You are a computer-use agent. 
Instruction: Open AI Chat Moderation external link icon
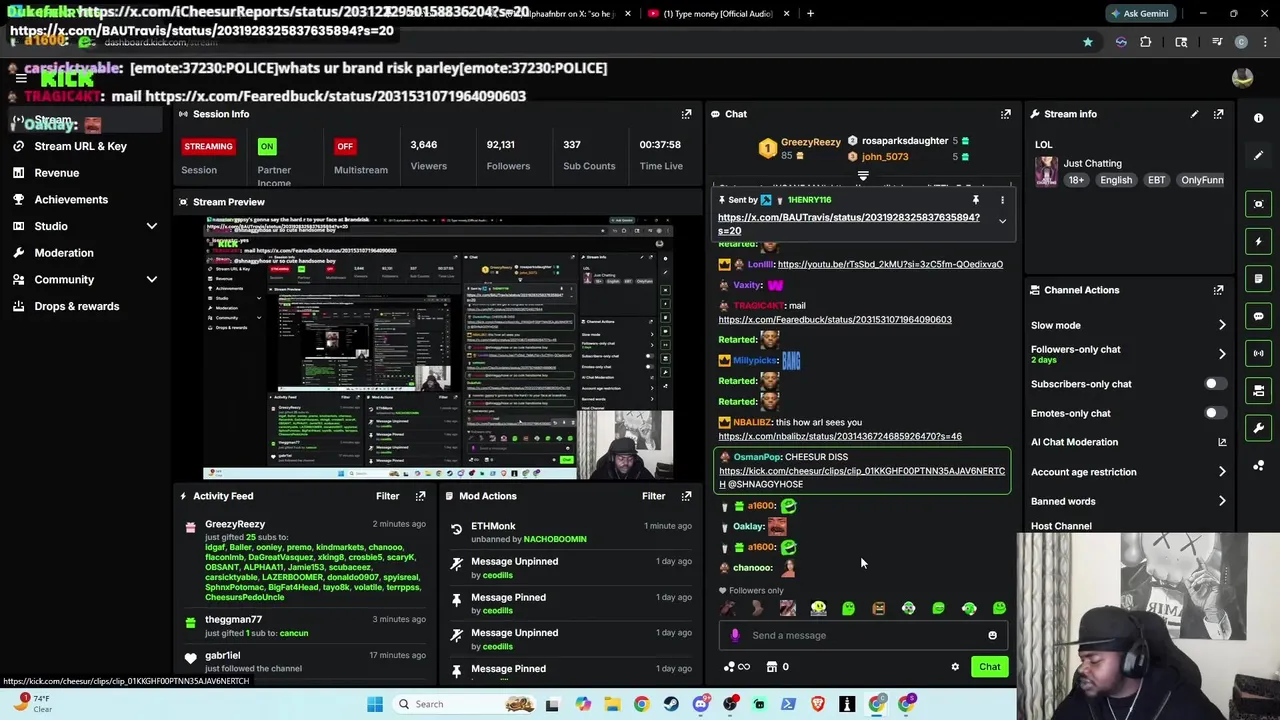click(x=1222, y=442)
